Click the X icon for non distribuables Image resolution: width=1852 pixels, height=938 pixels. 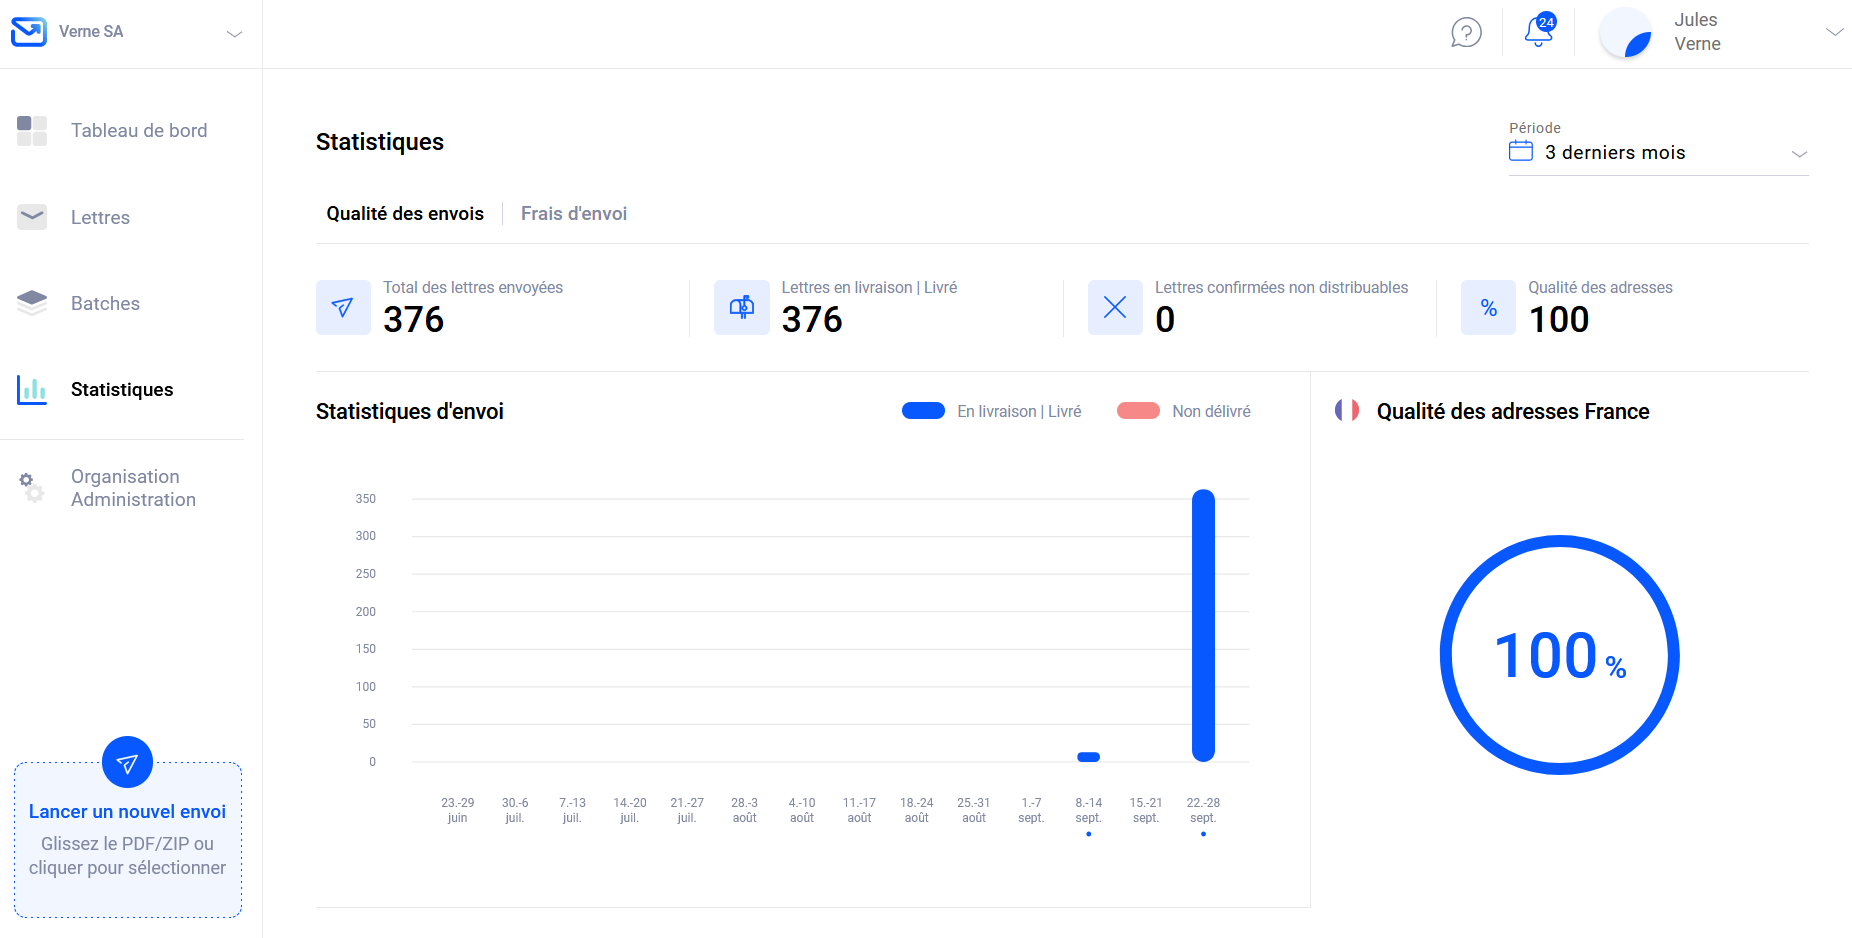pyautogui.click(x=1115, y=308)
